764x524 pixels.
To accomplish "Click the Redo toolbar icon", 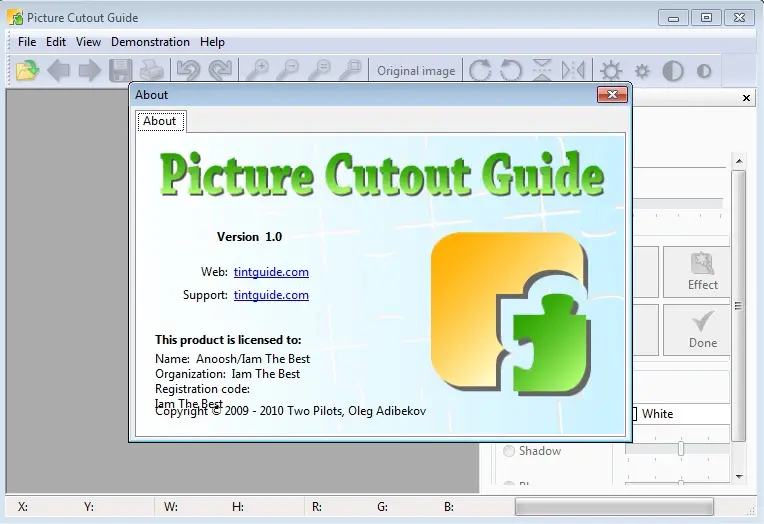I will click(x=220, y=70).
